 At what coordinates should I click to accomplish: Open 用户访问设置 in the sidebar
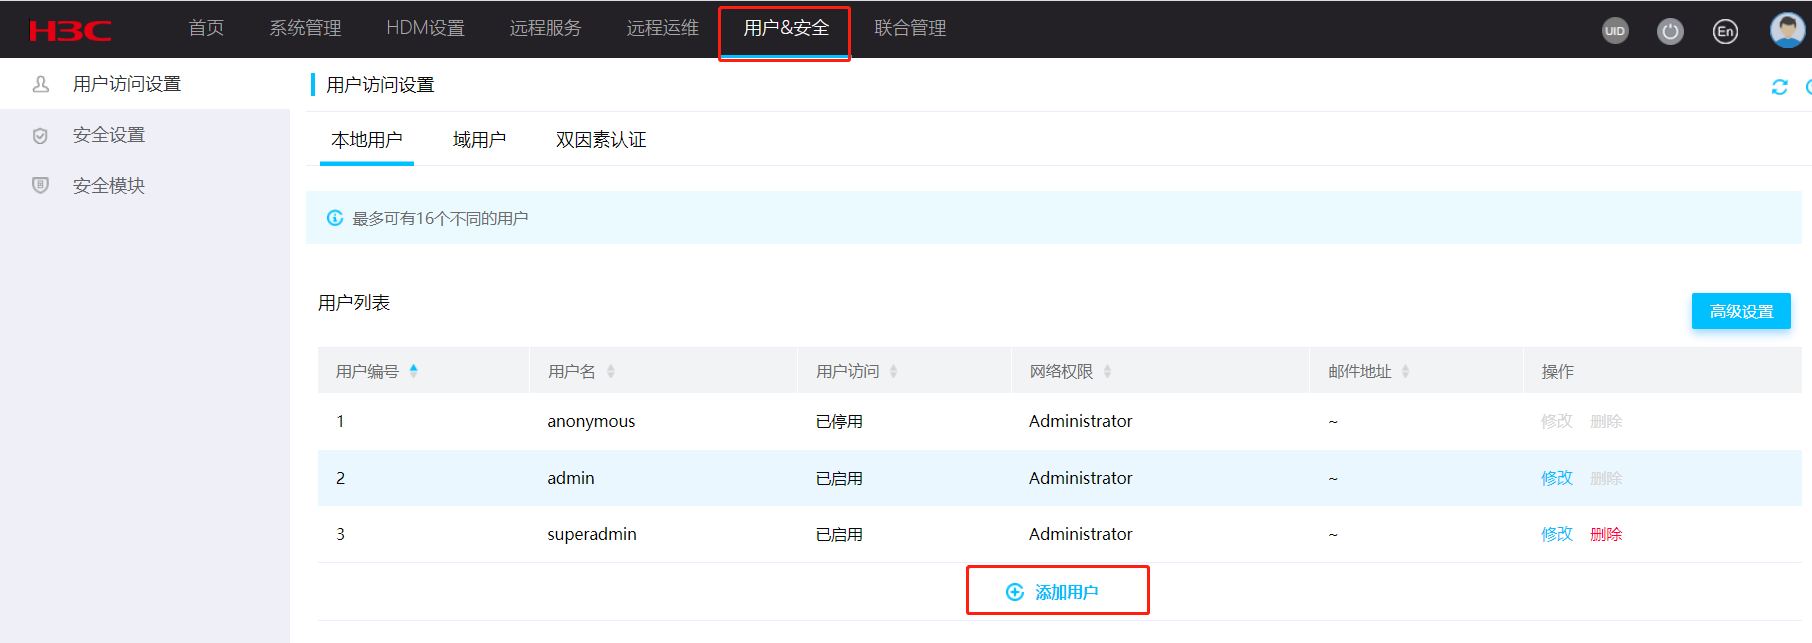pyautogui.click(x=126, y=84)
